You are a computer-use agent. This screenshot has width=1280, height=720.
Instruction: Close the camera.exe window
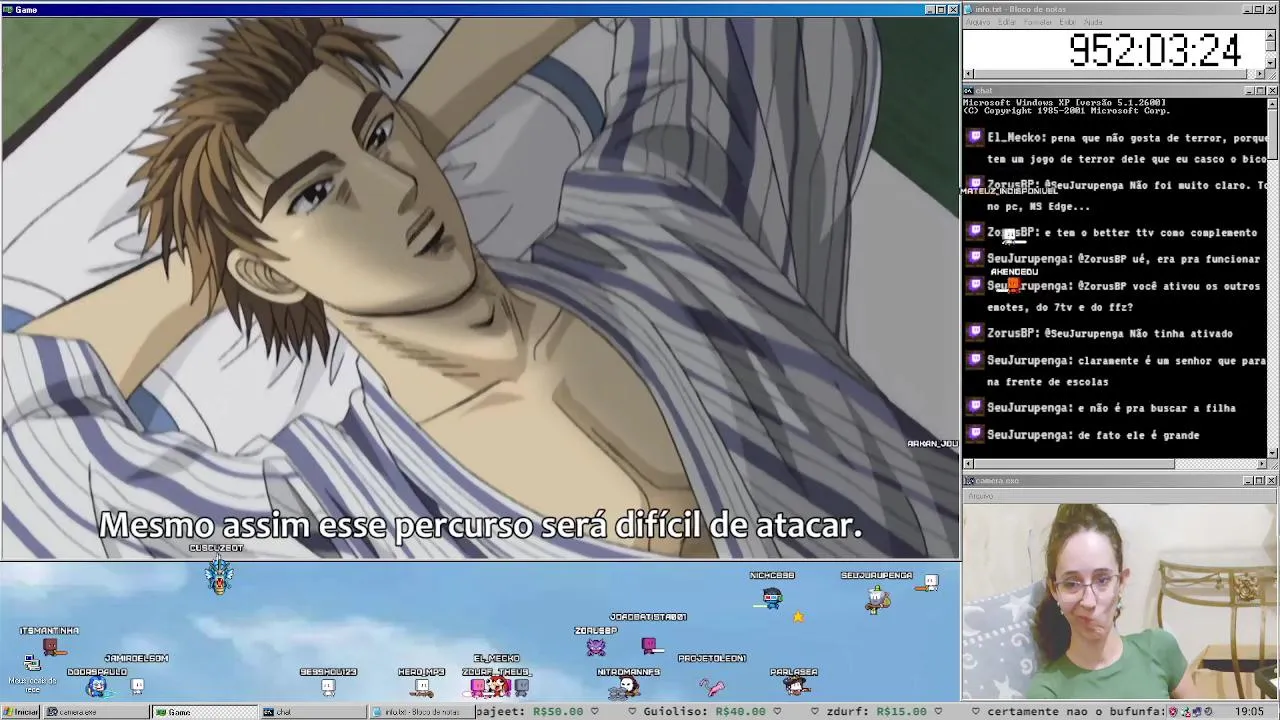pos(1272,481)
